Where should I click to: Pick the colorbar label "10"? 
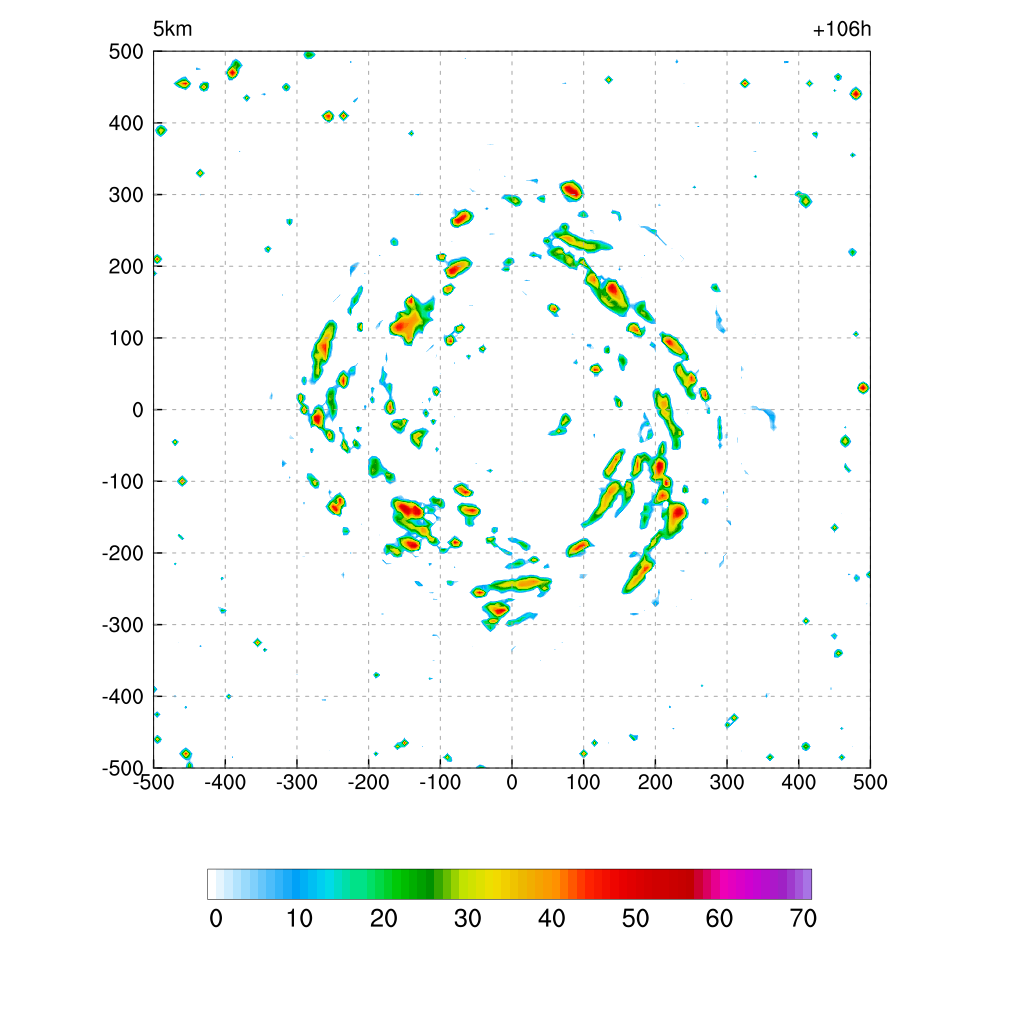(x=300, y=919)
